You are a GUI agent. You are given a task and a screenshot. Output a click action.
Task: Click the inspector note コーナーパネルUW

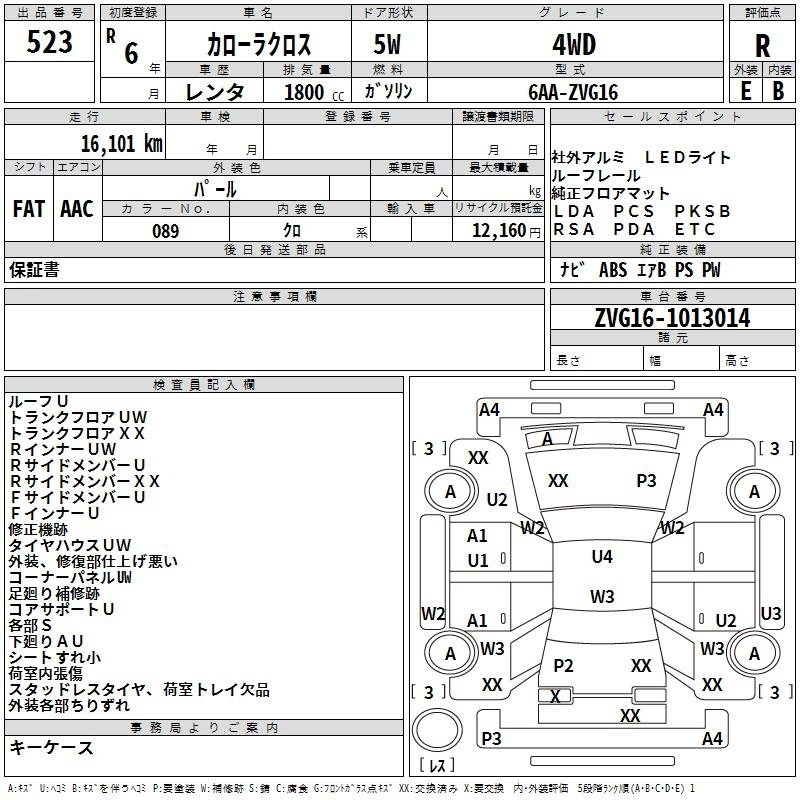(x=70, y=577)
